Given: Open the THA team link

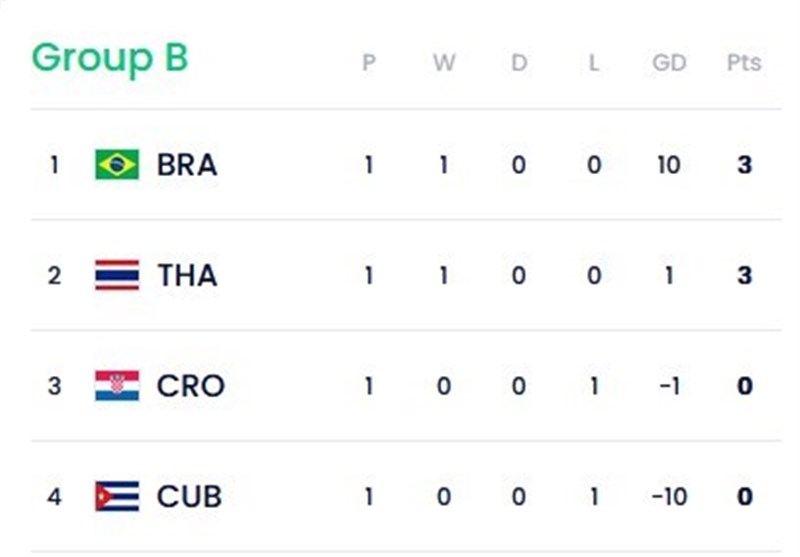Looking at the screenshot, I should click(x=187, y=275).
